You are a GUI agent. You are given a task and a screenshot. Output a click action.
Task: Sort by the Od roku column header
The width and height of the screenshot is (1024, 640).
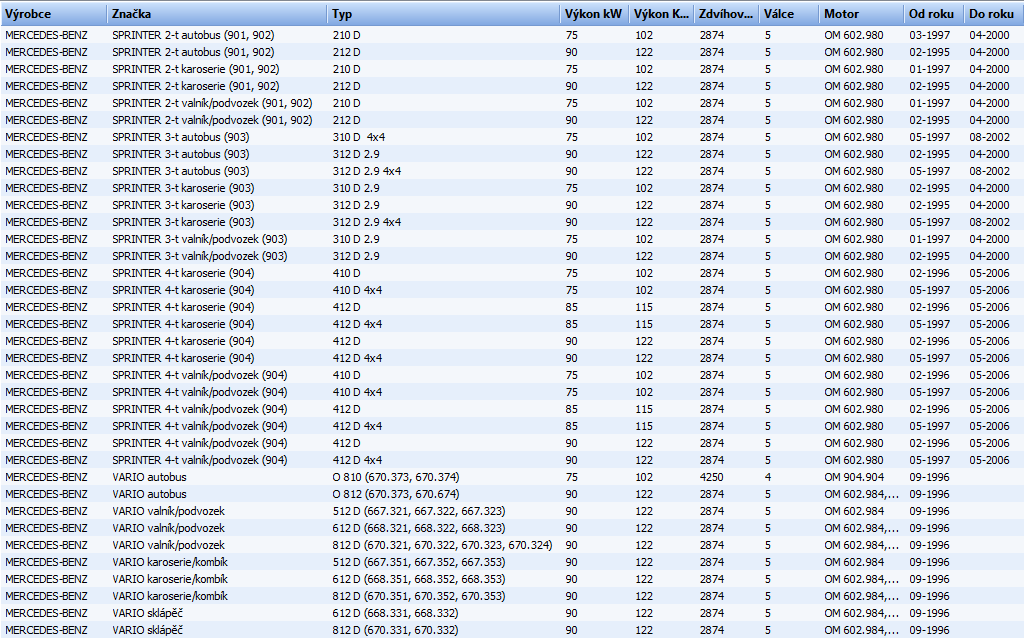(934, 14)
